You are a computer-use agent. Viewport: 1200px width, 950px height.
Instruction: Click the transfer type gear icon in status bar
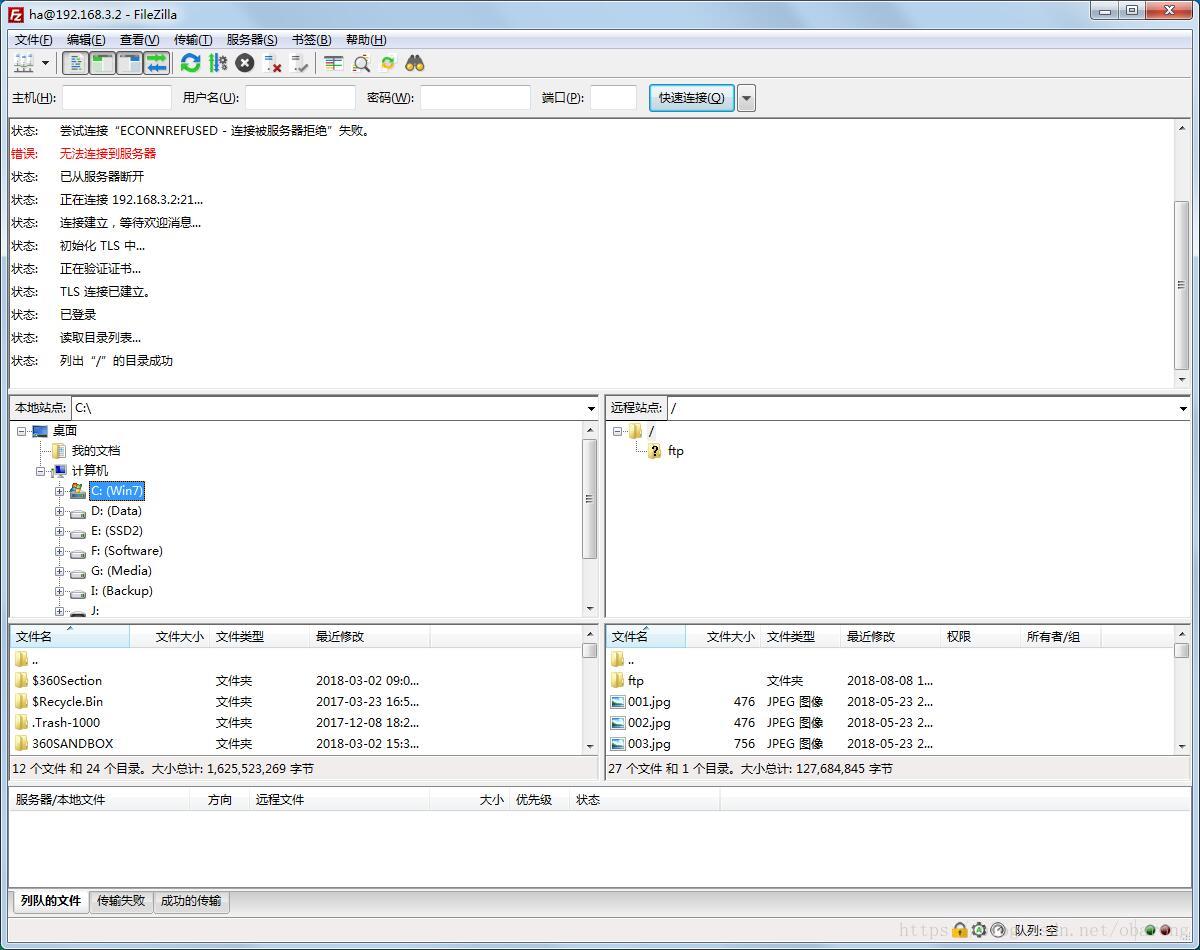point(979,930)
